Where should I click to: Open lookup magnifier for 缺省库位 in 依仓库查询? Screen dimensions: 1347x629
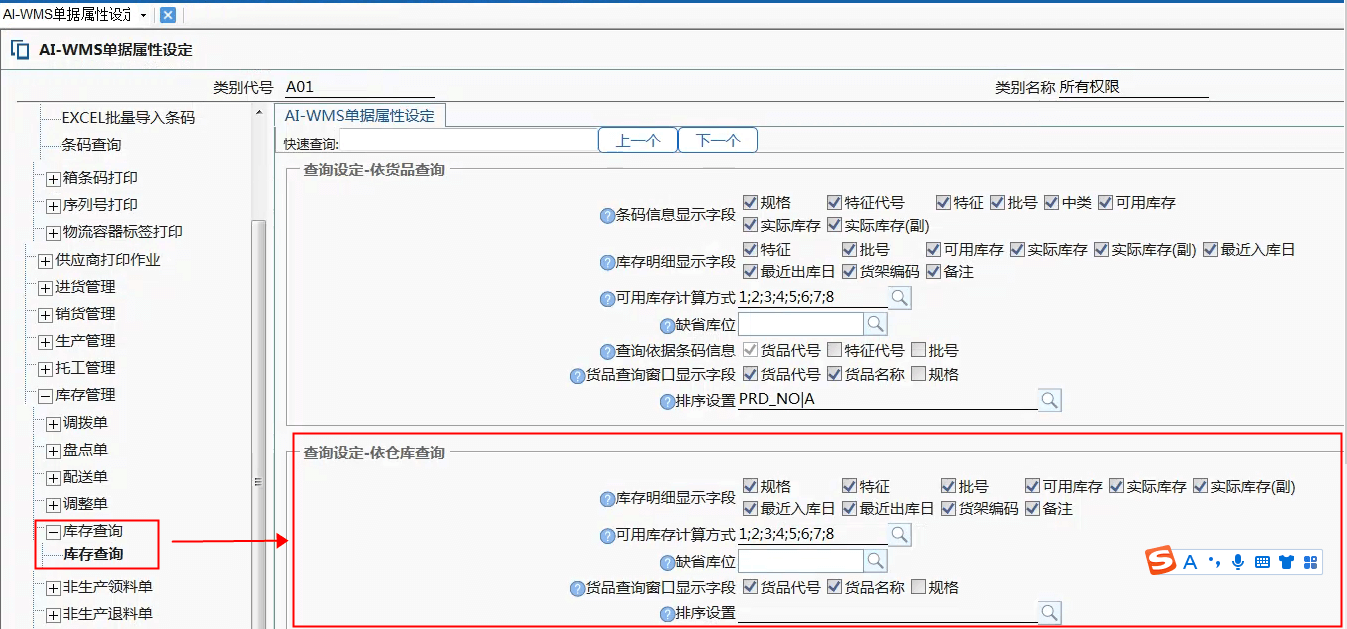click(875, 560)
